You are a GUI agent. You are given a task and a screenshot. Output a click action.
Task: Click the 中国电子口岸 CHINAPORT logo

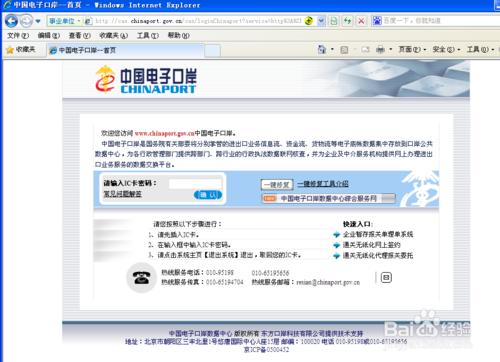(x=146, y=79)
